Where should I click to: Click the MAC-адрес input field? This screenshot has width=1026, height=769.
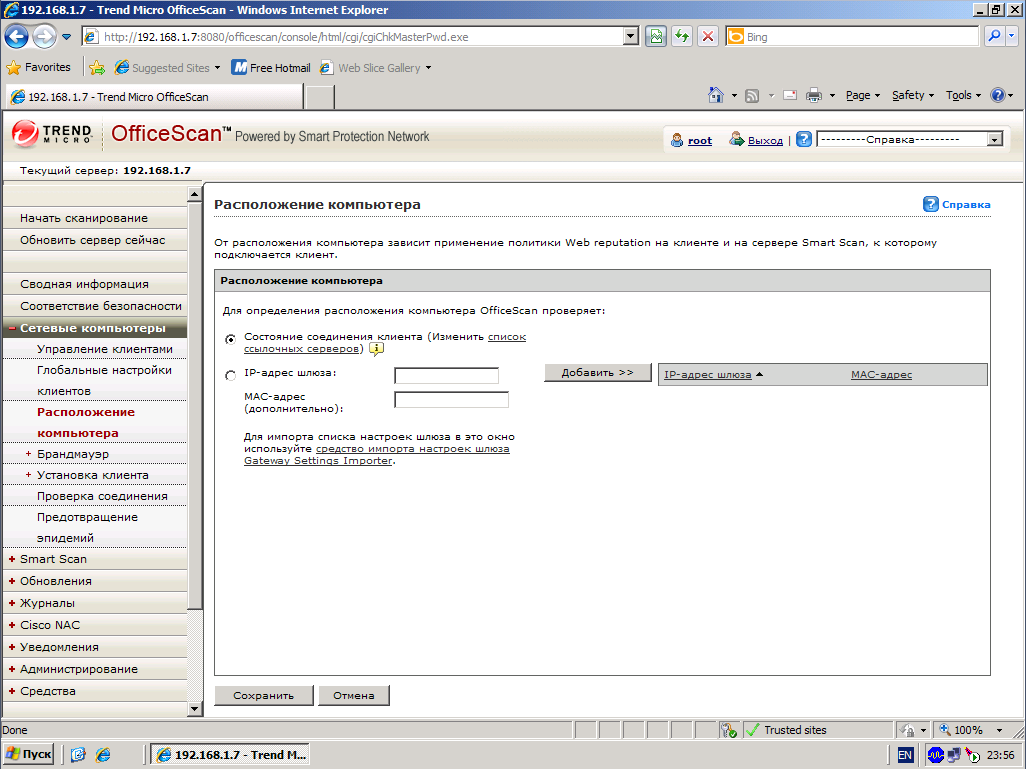451,399
